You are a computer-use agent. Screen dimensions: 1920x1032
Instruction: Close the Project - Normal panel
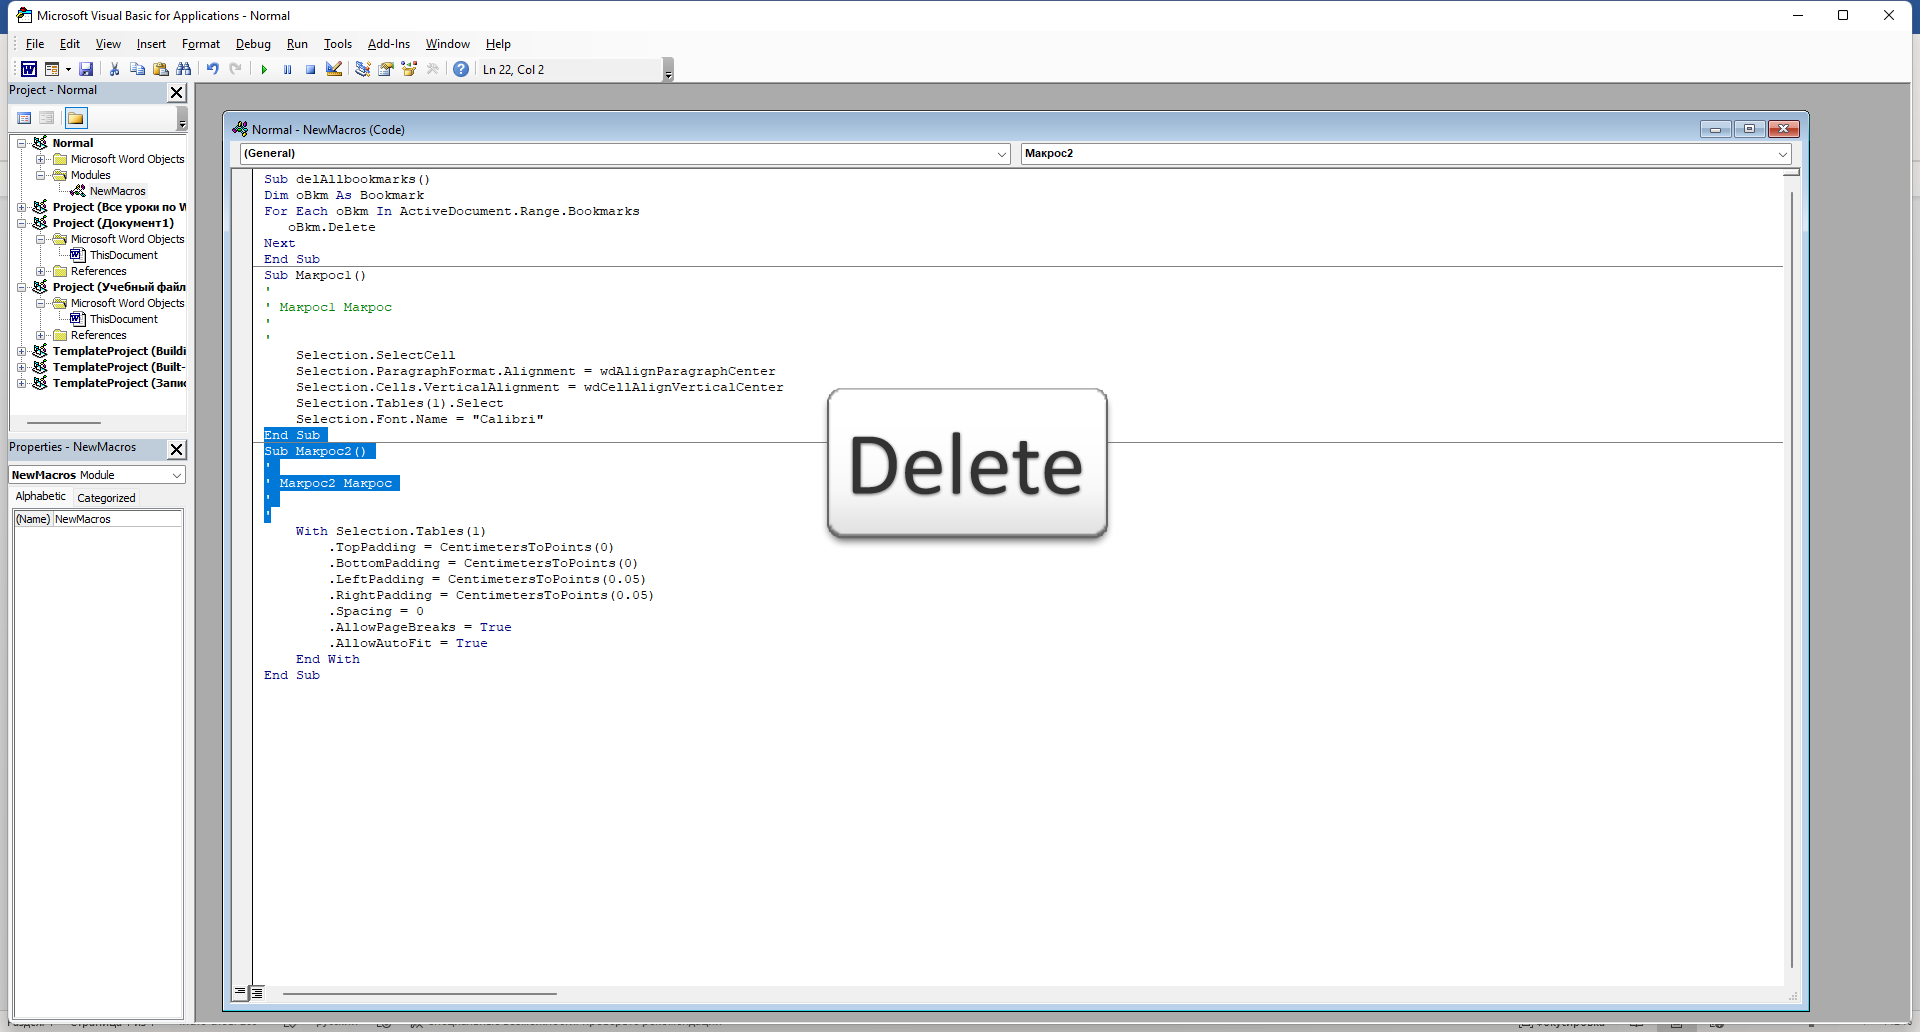click(x=176, y=92)
